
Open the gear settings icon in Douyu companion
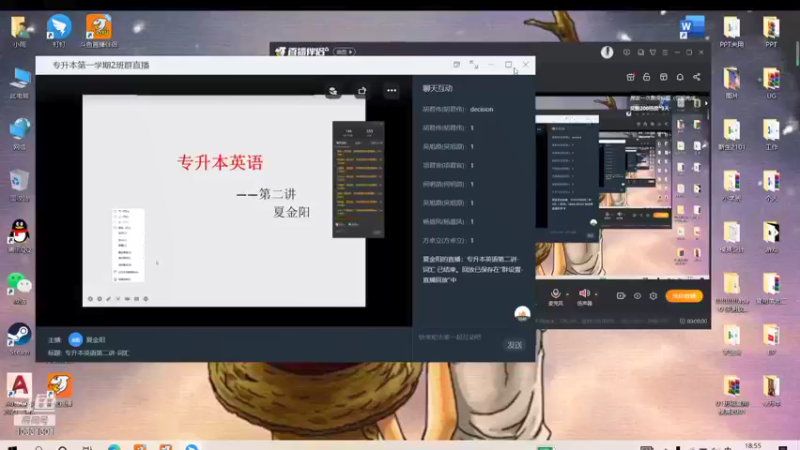653,296
